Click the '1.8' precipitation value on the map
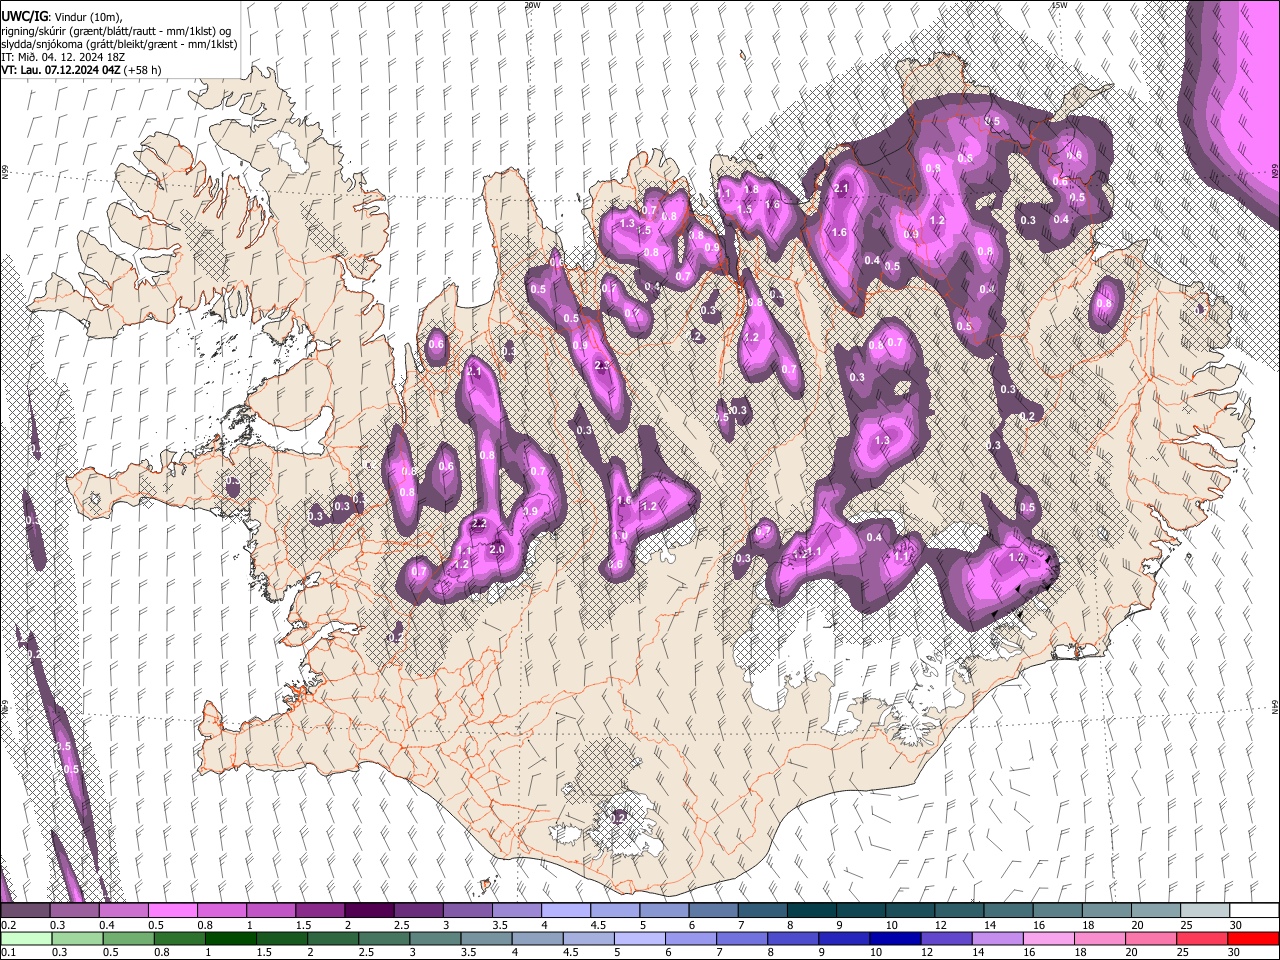Image resolution: width=1280 pixels, height=960 pixels. click(752, 188)
